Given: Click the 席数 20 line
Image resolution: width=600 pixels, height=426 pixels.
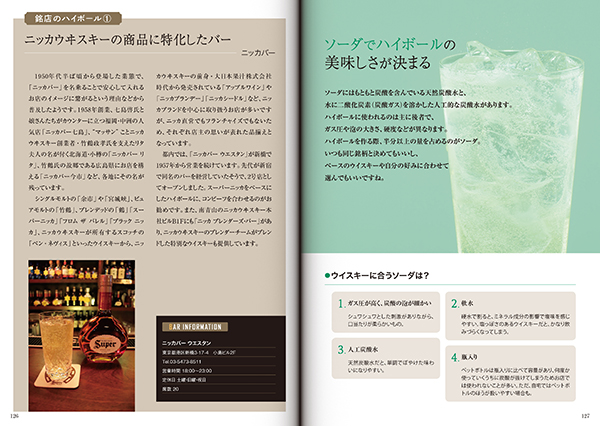Looking at the screenshot, I should [171, 389].
